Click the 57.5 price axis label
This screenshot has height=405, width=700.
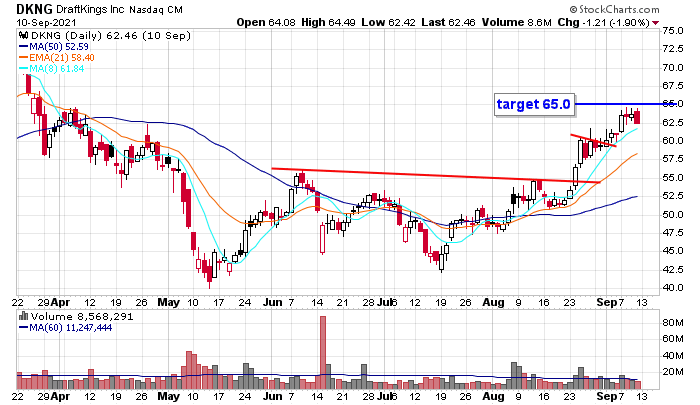(x=673, y=159)
